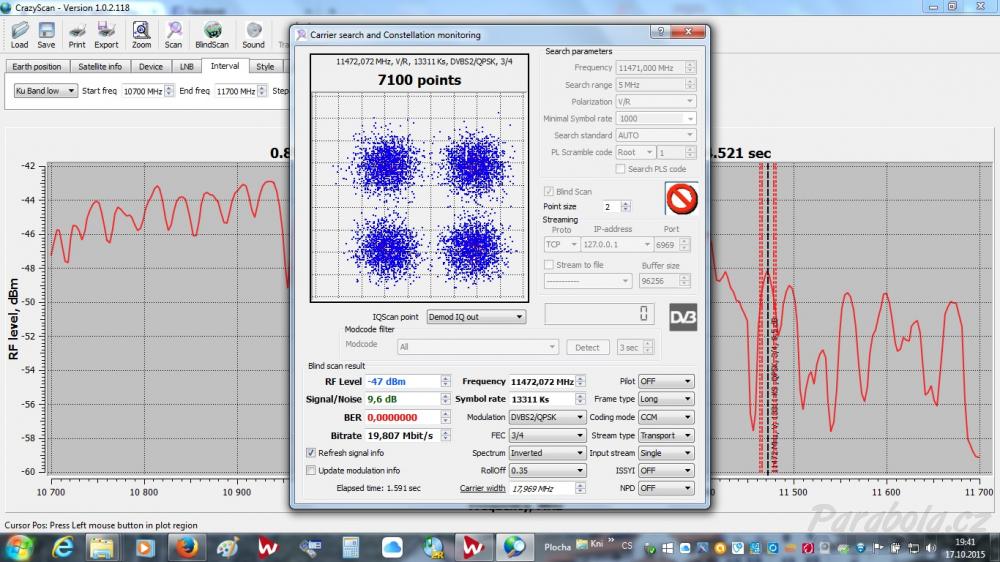Open IQScan point Demod IQ out dropdown
Image resolution: width=1000 pixels, height=562 pixels.
(x=476, y=316)
